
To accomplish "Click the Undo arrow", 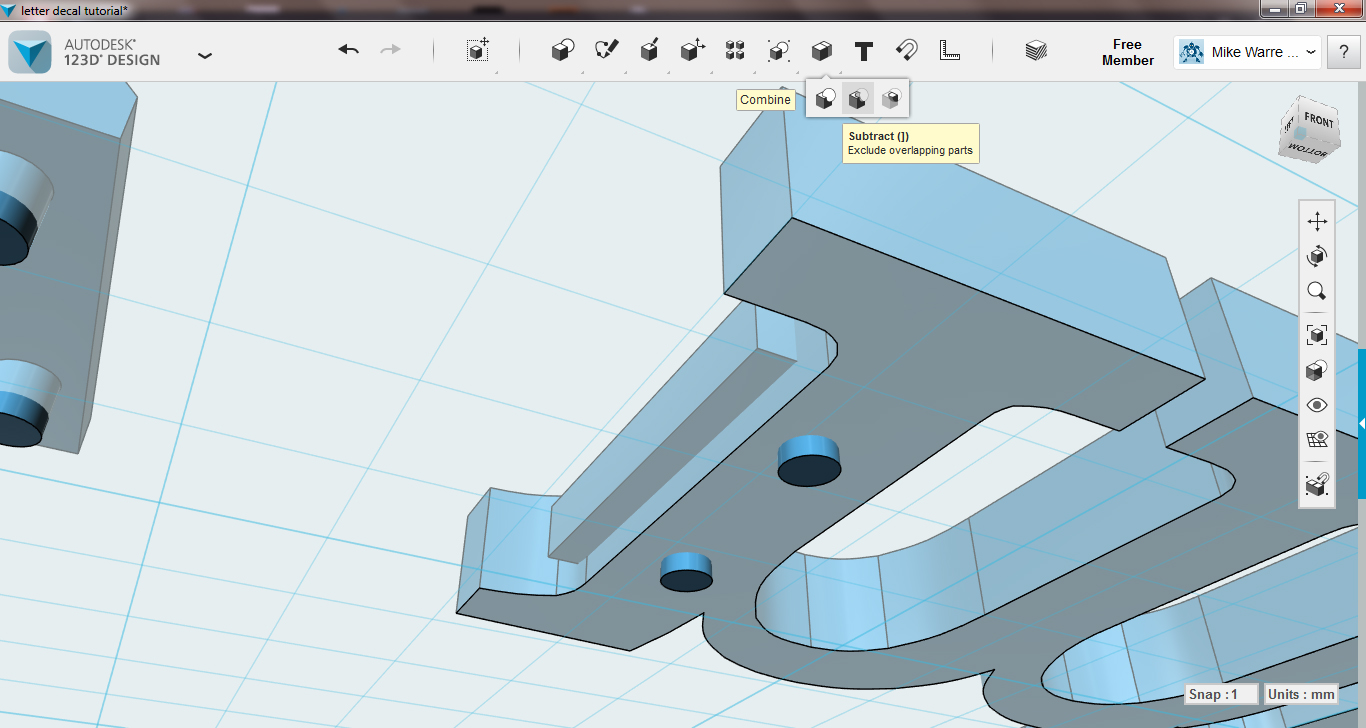I will 348,50.
